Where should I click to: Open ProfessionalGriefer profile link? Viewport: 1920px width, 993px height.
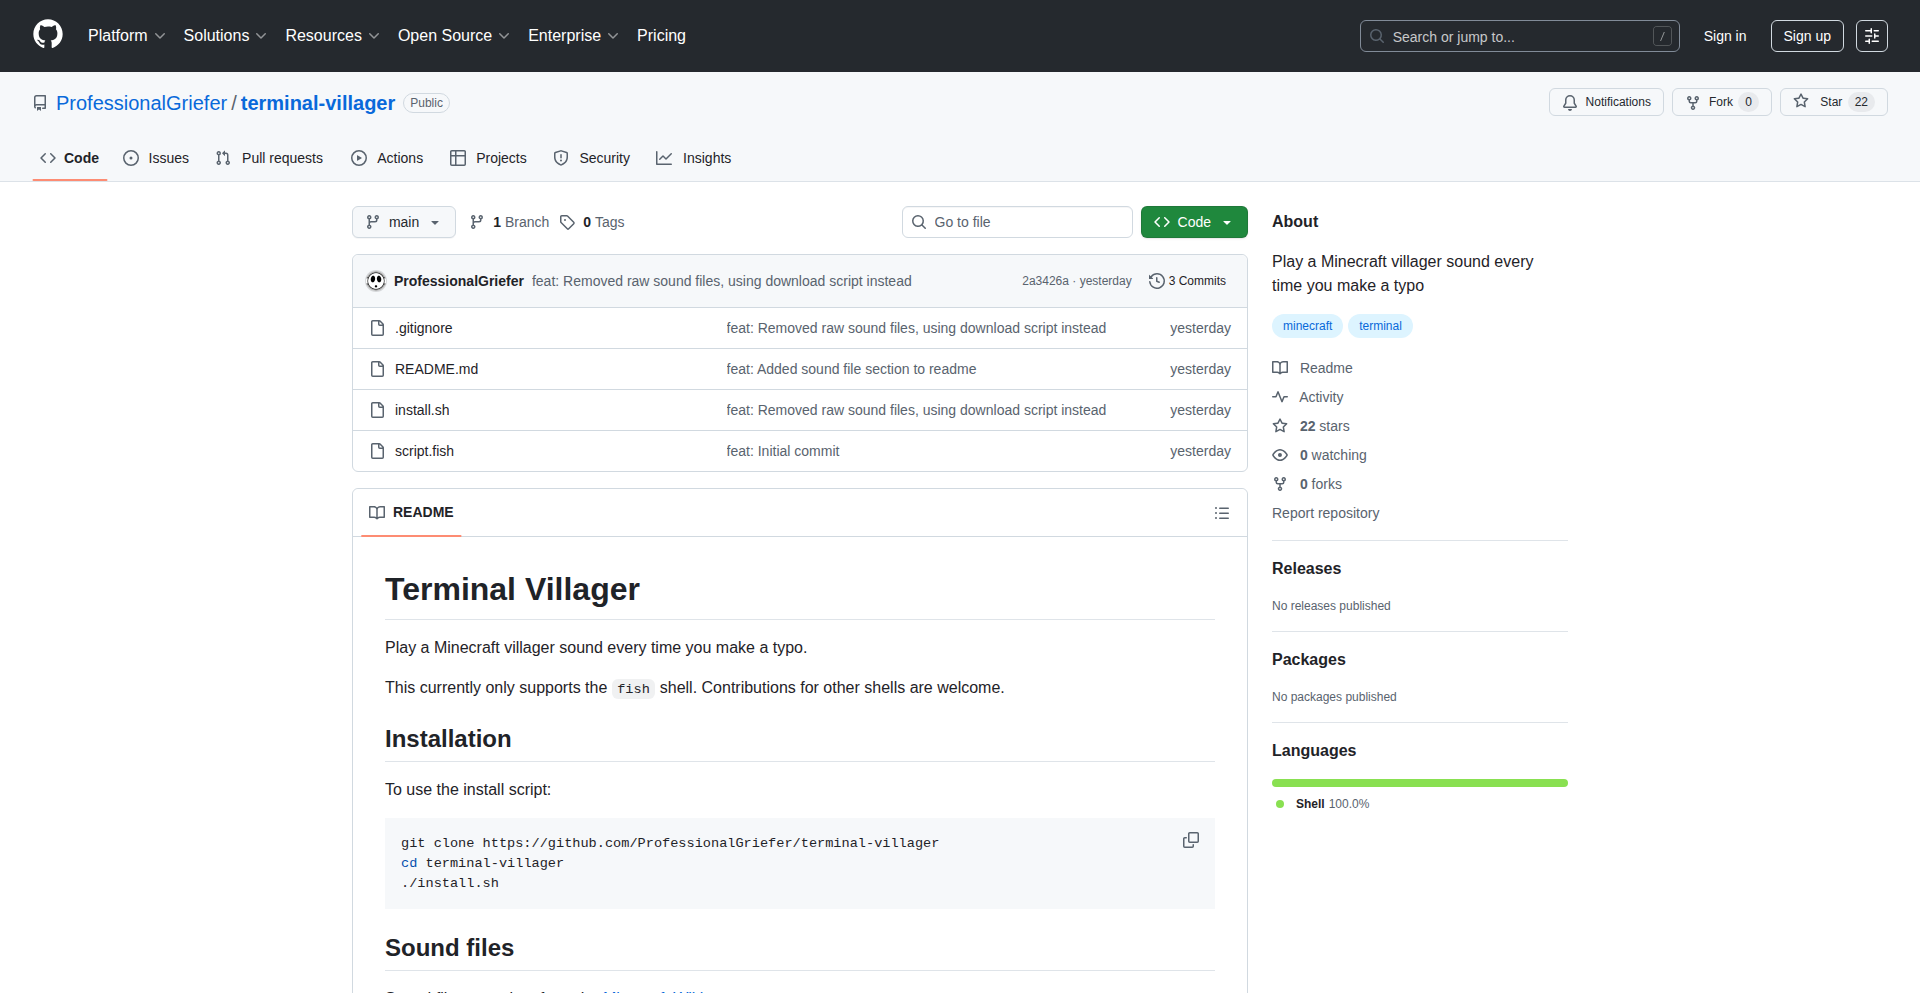(x=142, y=103)
